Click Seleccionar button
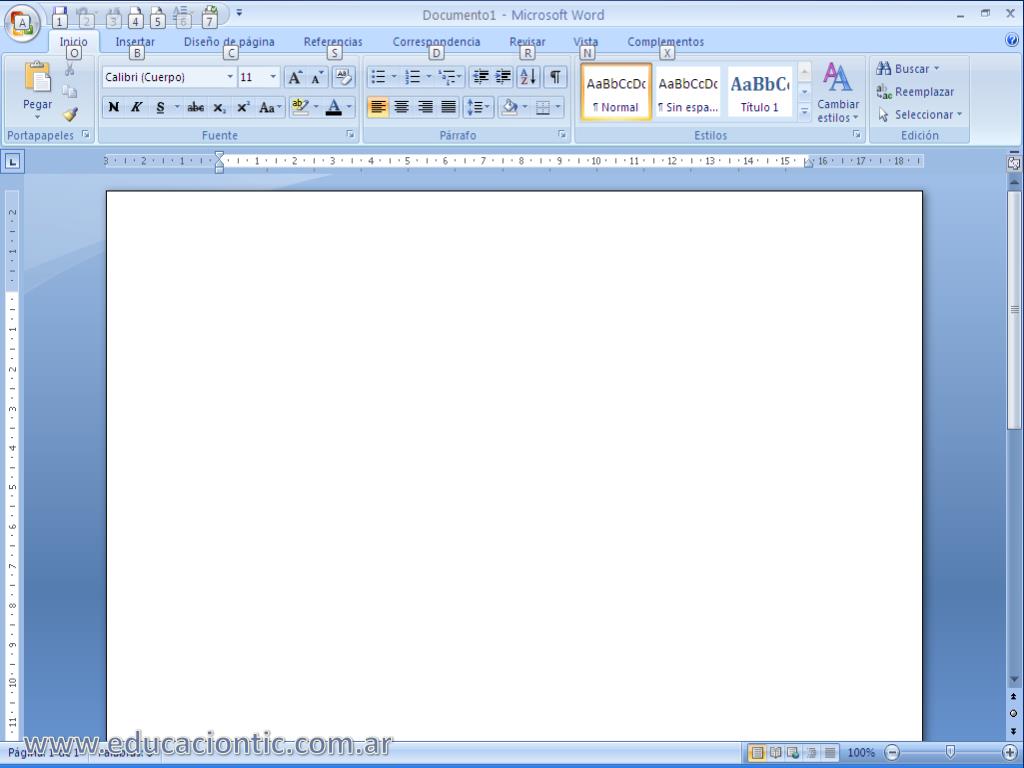This screenshot has width=1024, height=768. pyautogui.click(x=920, y=115)
